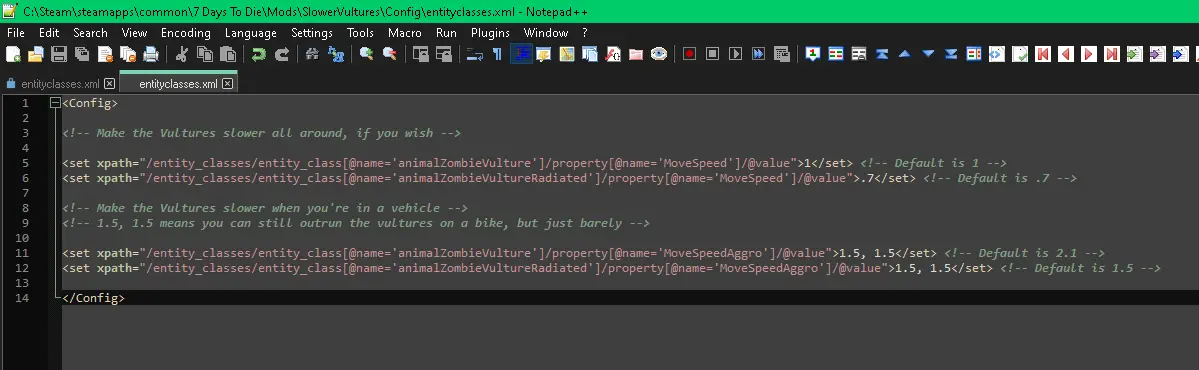The image size is (1199, 370).
Task: Toggle the highlighted Indent Guide button
Action: pos(521,54)
